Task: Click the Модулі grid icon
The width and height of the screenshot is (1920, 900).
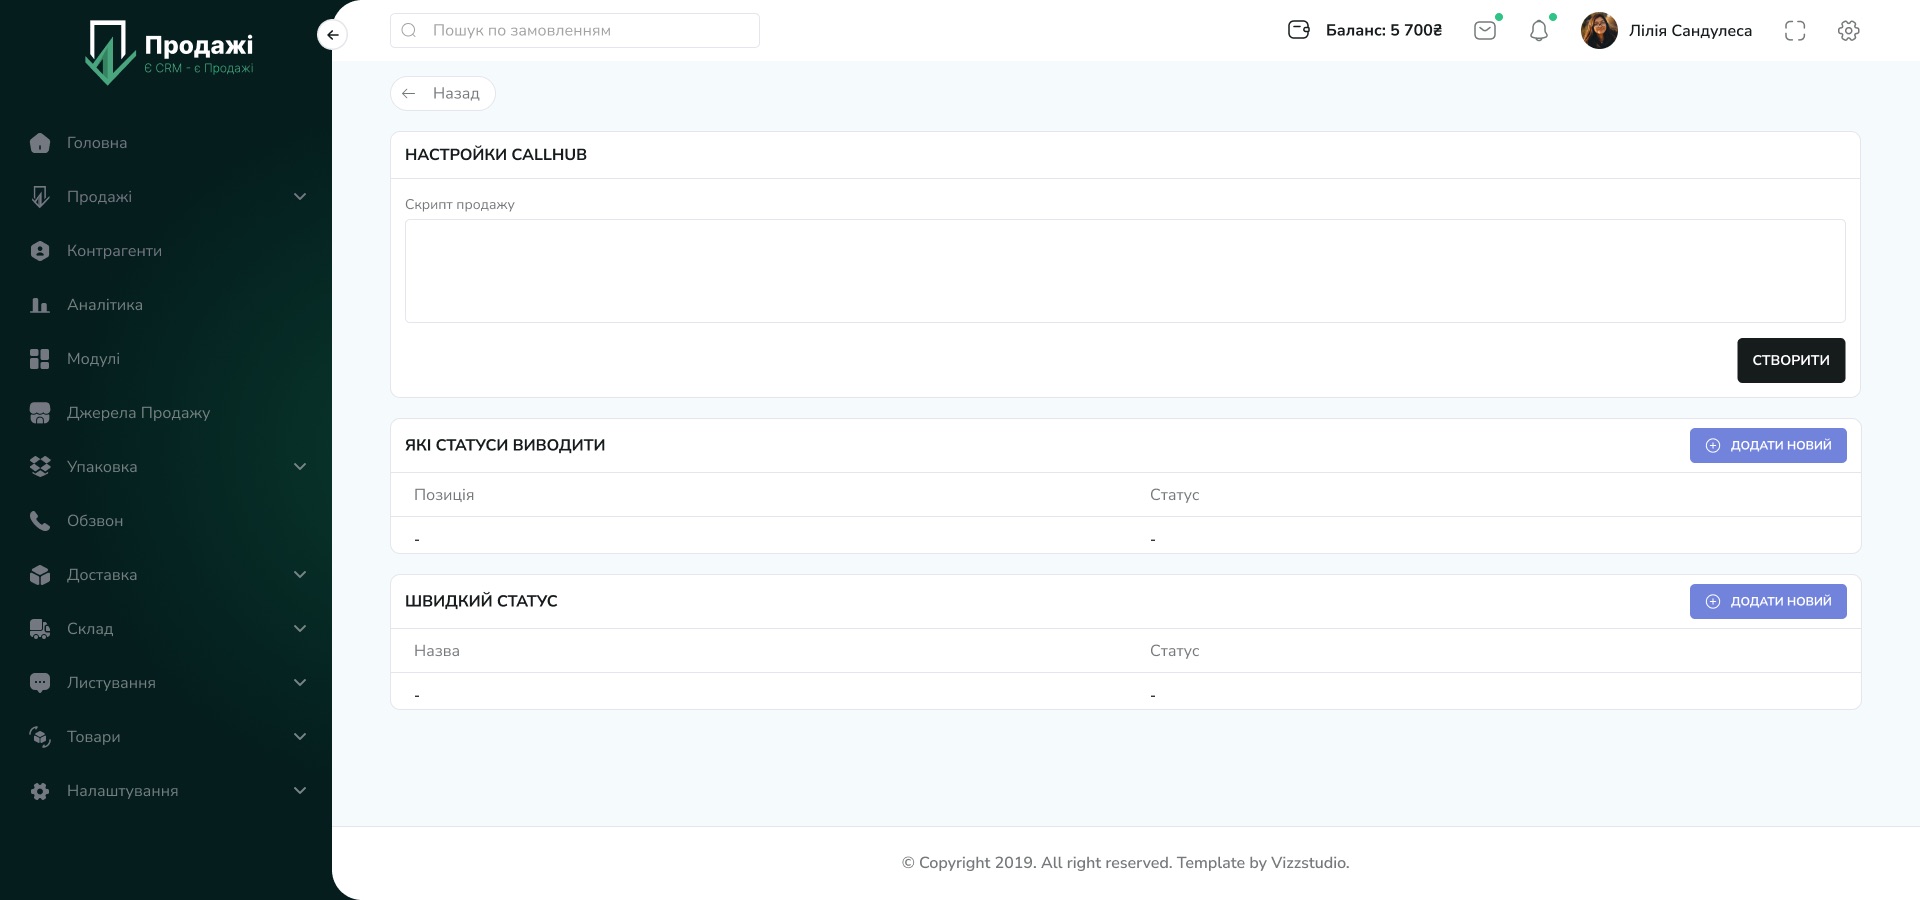Action: click(40, 359)
